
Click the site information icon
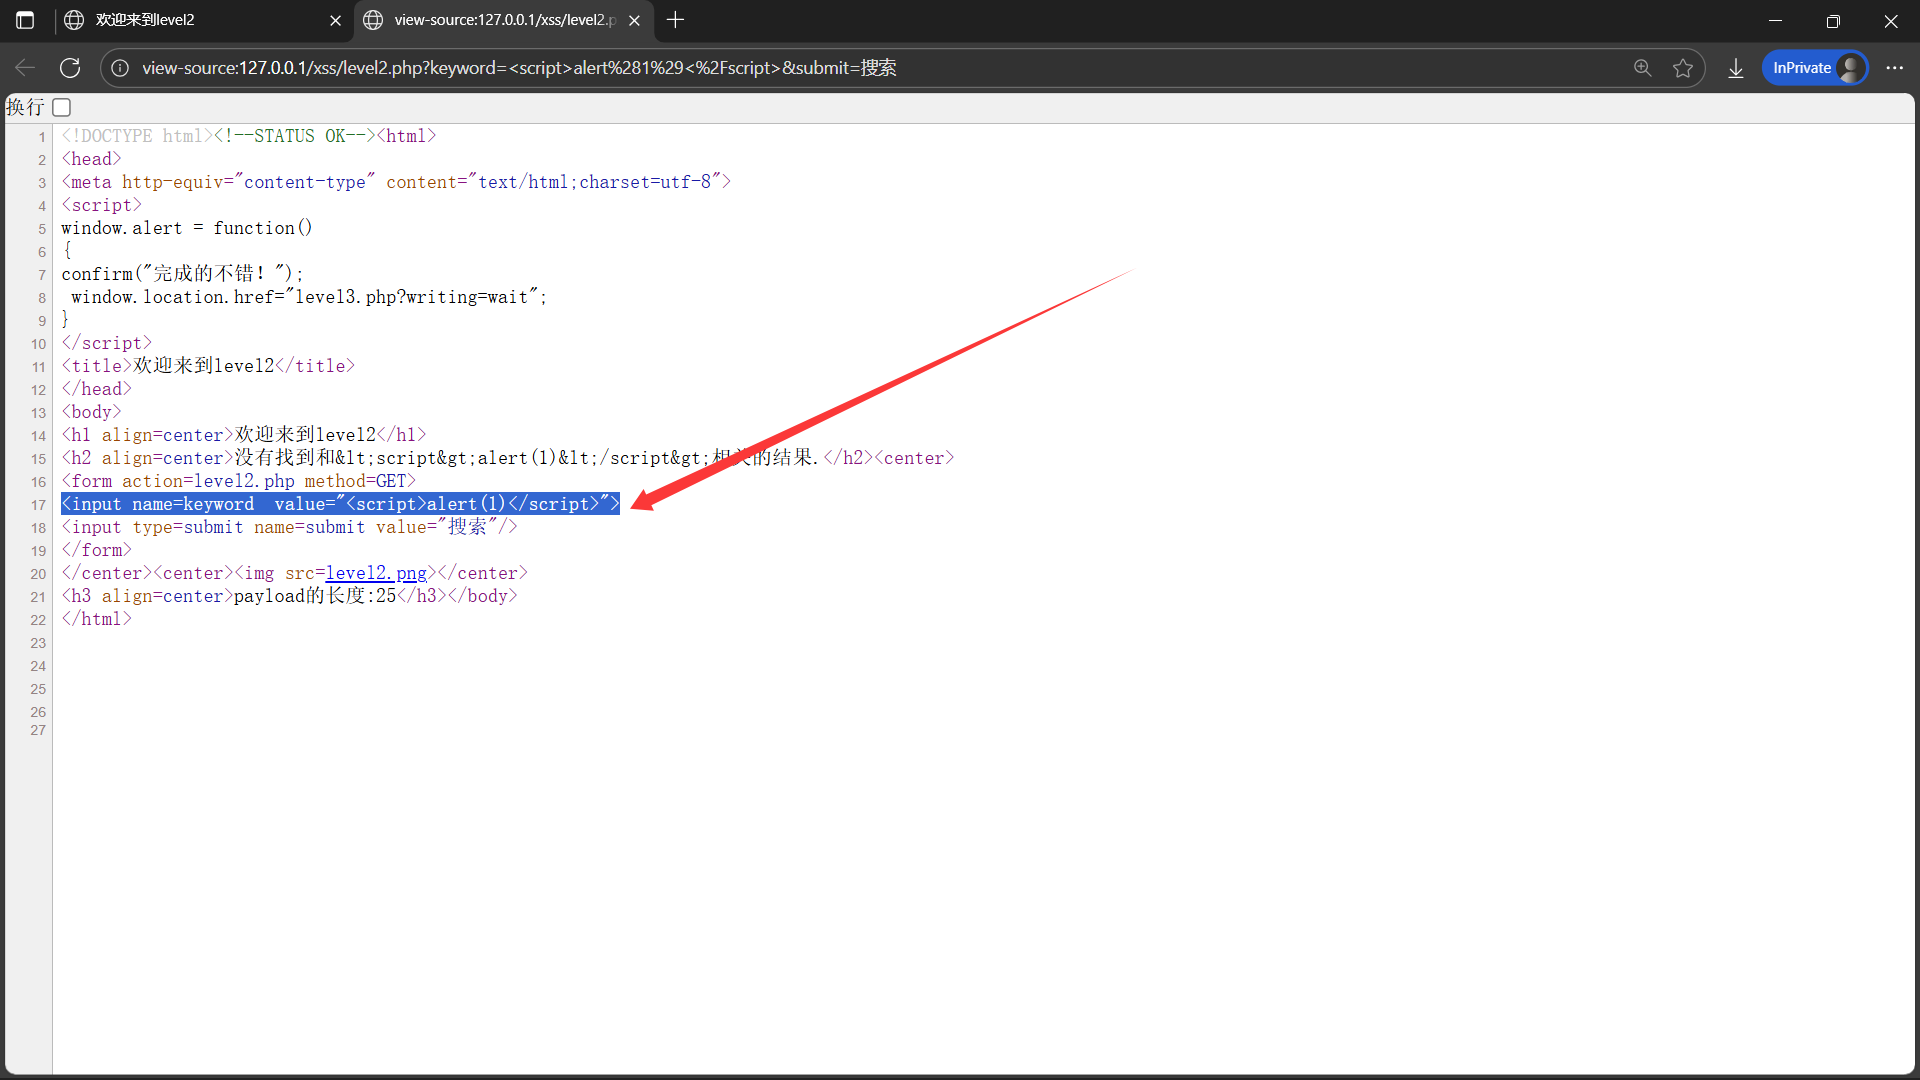coord(120,68)
